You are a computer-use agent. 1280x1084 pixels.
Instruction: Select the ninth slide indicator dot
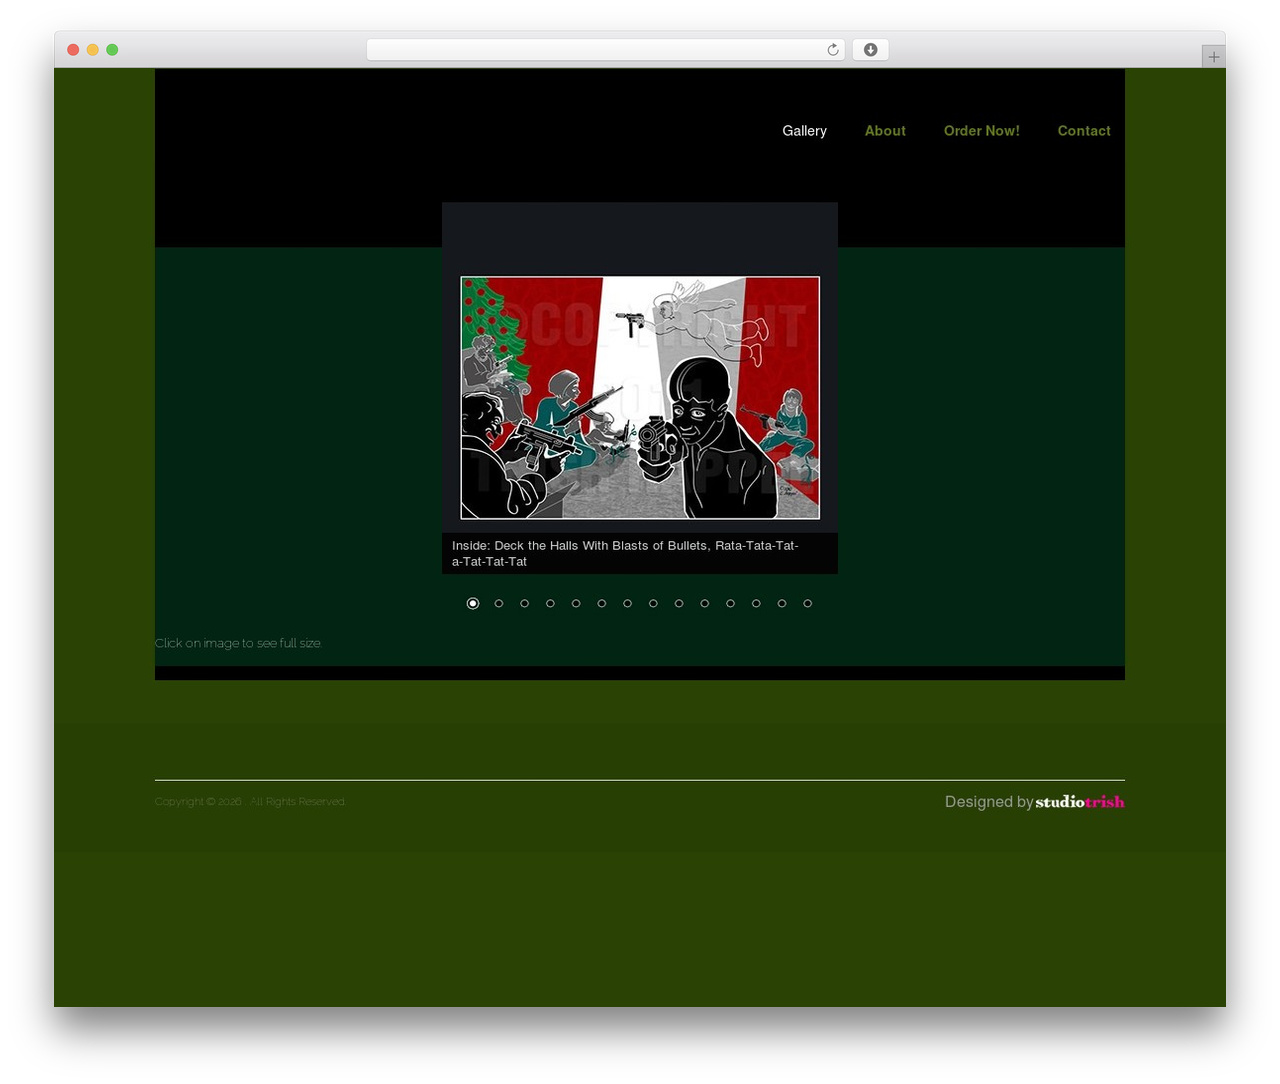point(679,603)
